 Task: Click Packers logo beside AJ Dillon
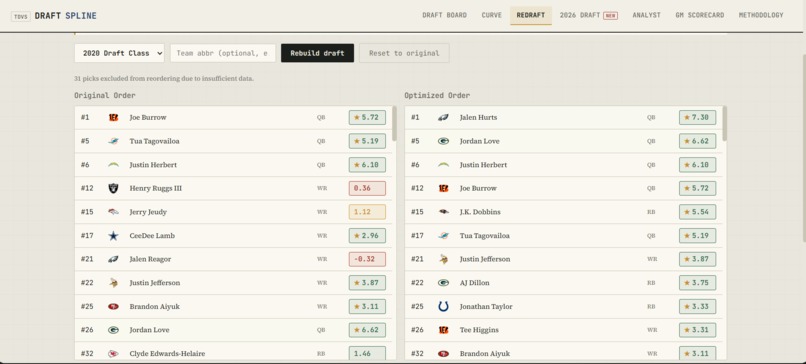(443, 283)
